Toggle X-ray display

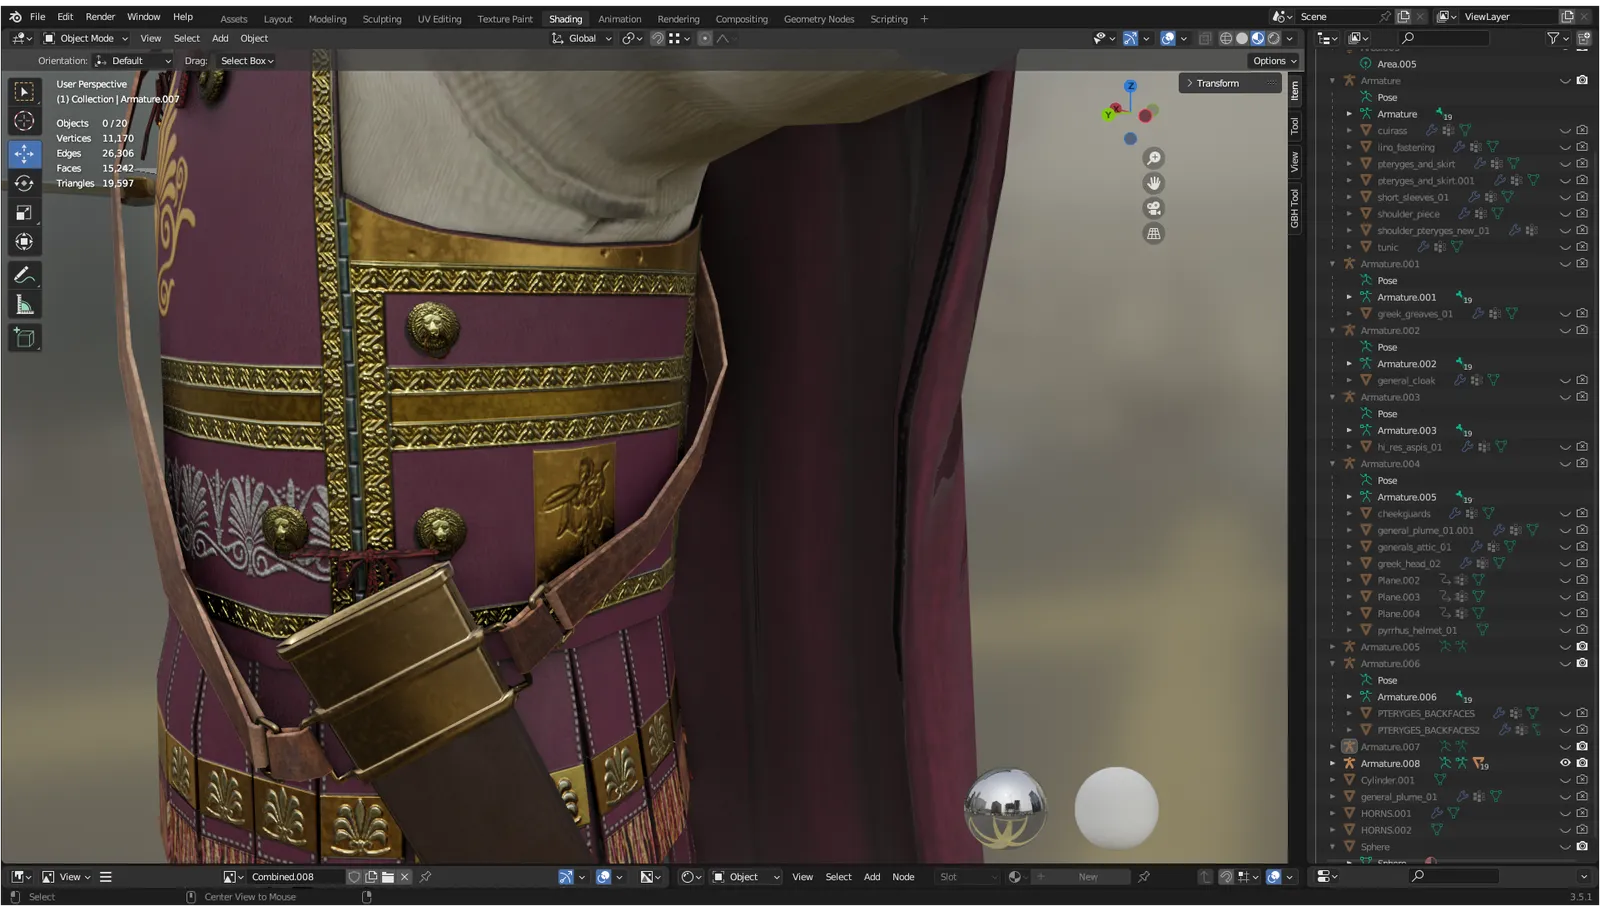point(1205,38)
